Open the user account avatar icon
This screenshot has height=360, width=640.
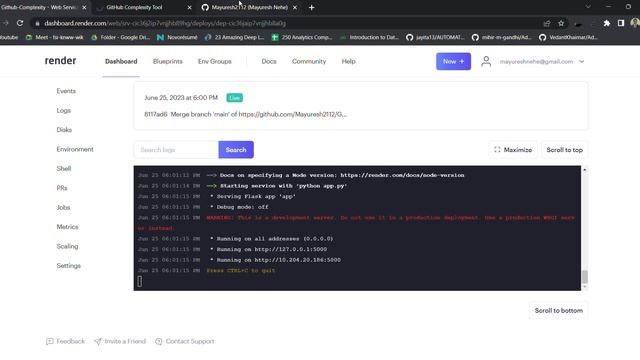point(486,61)
